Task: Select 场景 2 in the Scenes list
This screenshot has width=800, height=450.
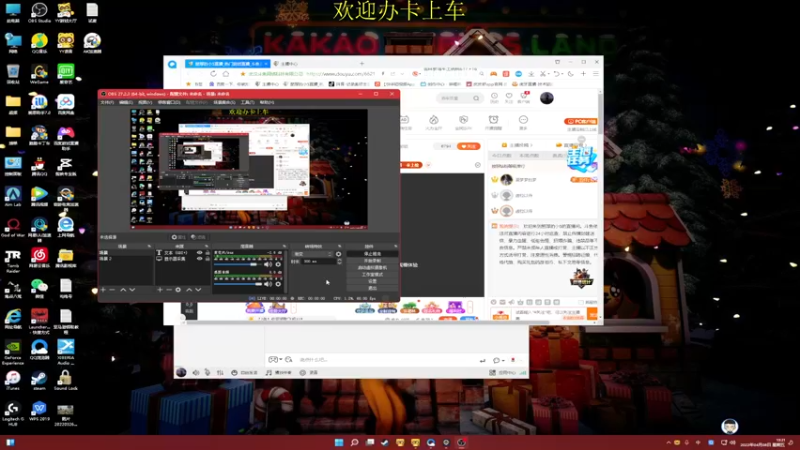Action: click(x=126, y=259)
